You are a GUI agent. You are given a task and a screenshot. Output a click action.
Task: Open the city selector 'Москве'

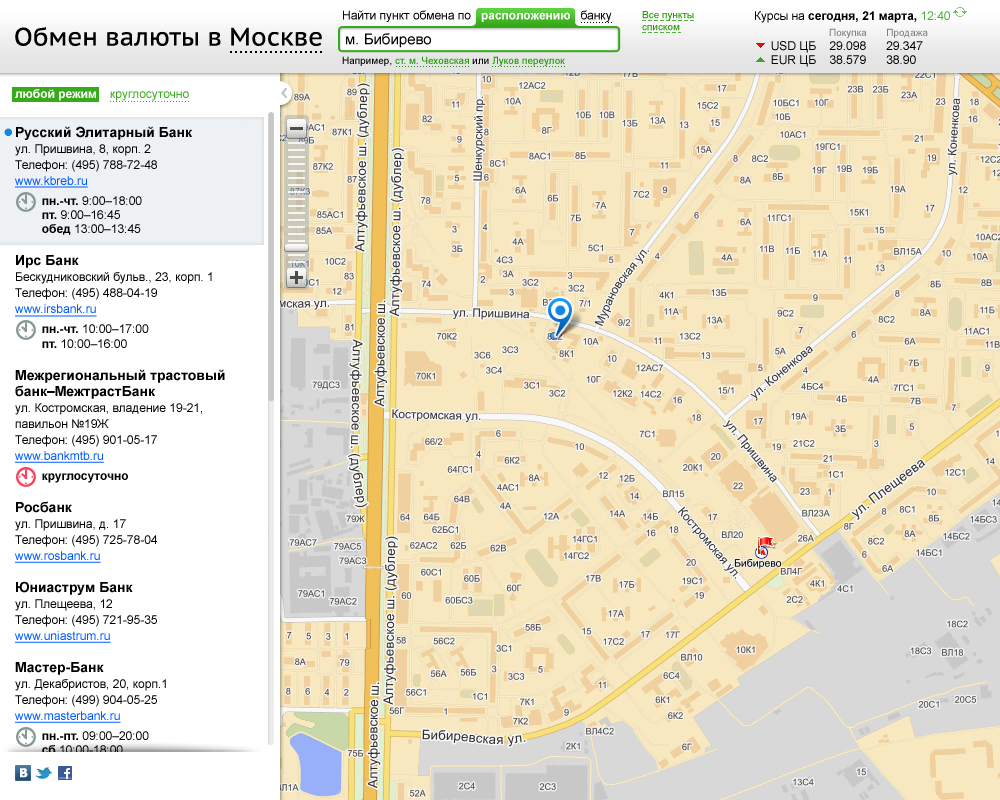pos(275,39)
